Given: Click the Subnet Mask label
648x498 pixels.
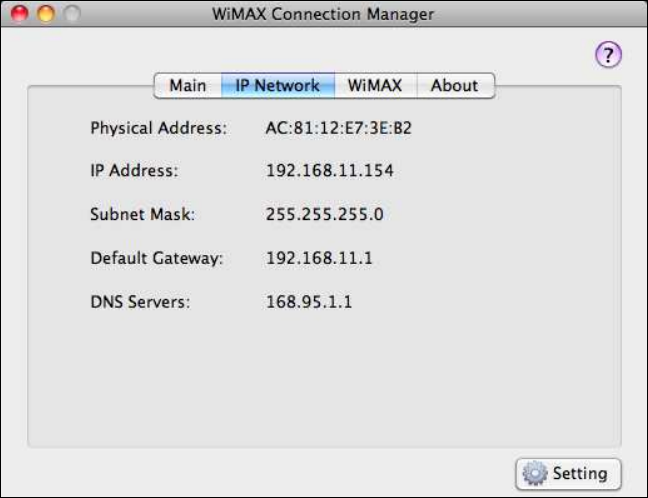Looking at the screenshot, I should (x=142, y=214).
